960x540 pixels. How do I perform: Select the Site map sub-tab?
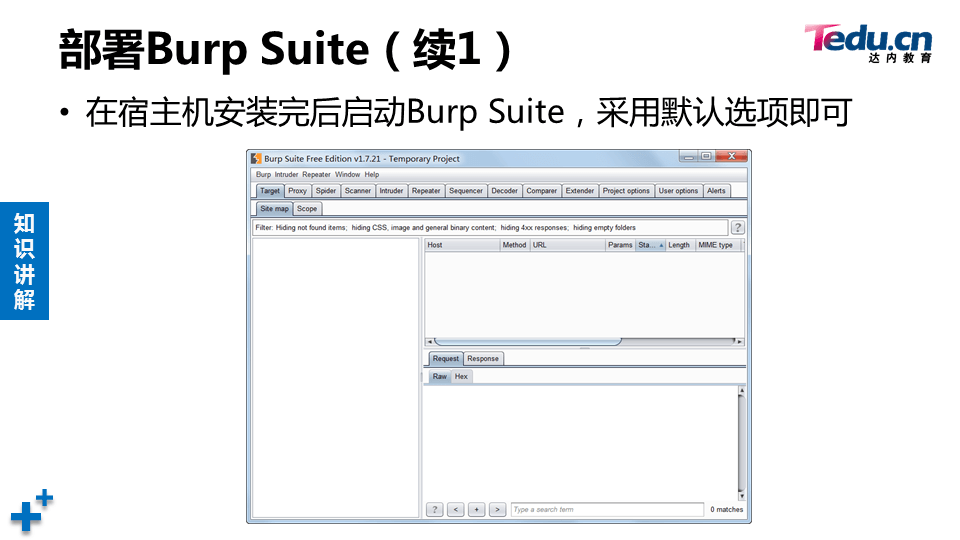click(x=274, y=209)
